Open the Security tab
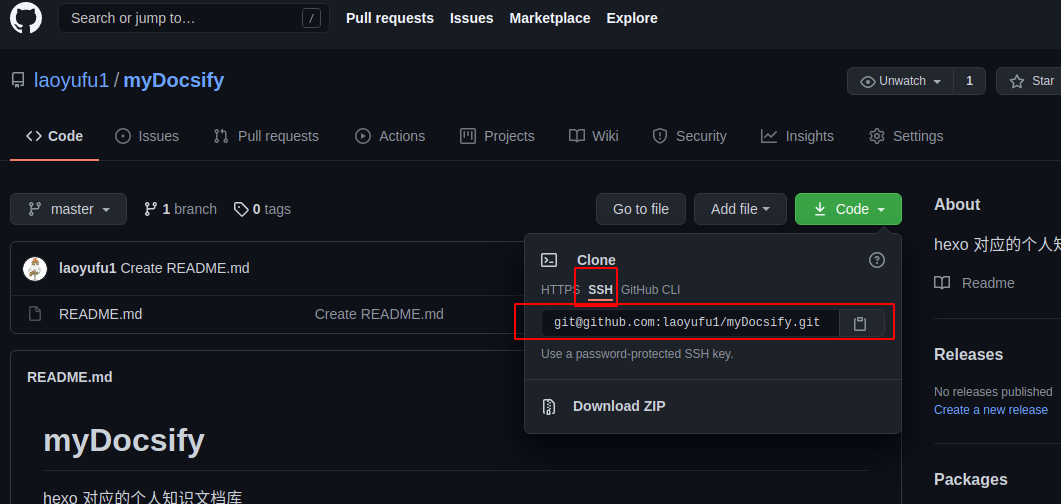Viewport: 1061px width, 504px height. 689,136
